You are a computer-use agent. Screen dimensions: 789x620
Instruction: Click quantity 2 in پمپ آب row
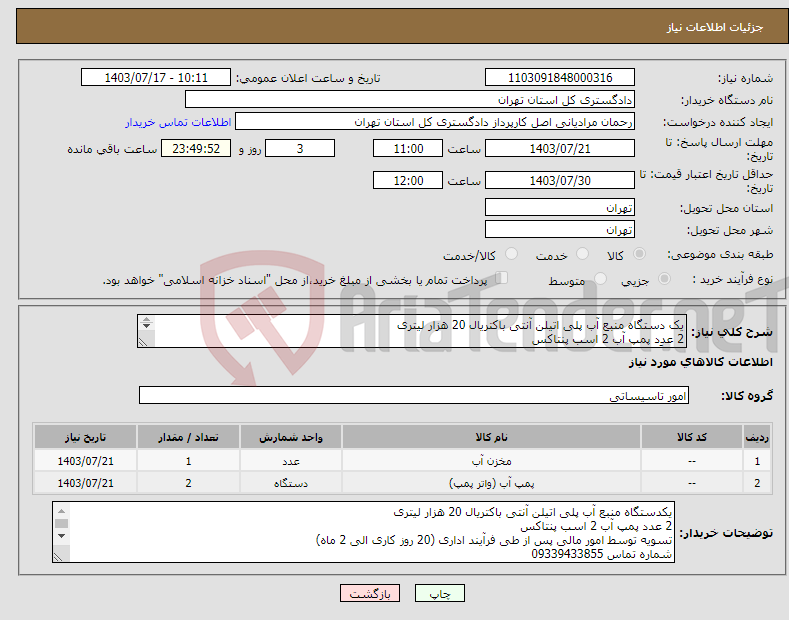coord(188,483)
